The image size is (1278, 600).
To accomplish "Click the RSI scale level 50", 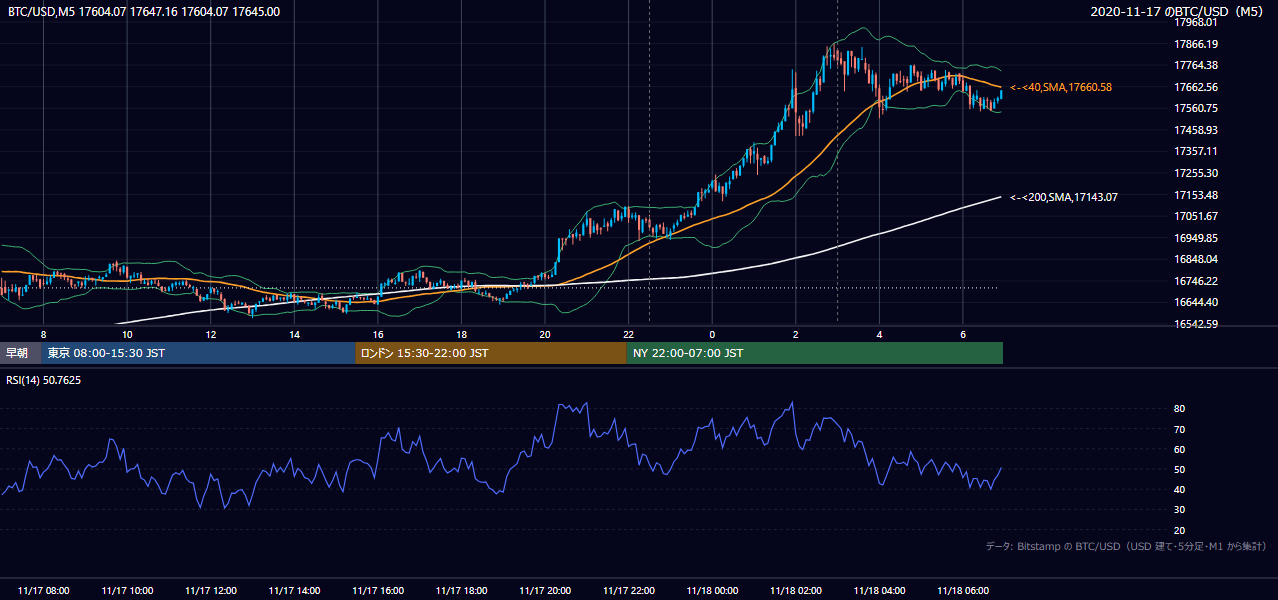I will [1179, 469].
